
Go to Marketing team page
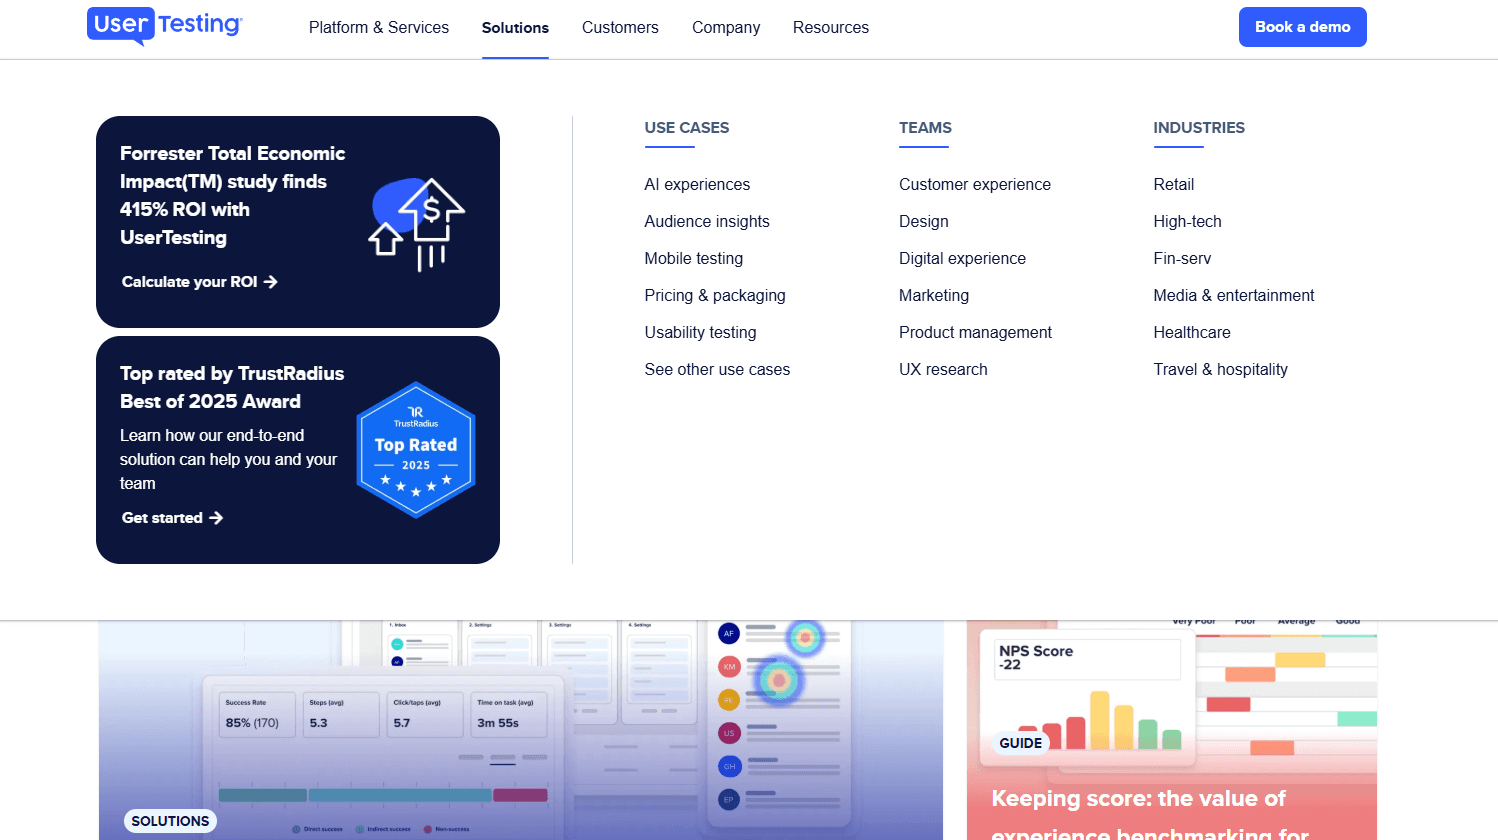tap(934, 296)
